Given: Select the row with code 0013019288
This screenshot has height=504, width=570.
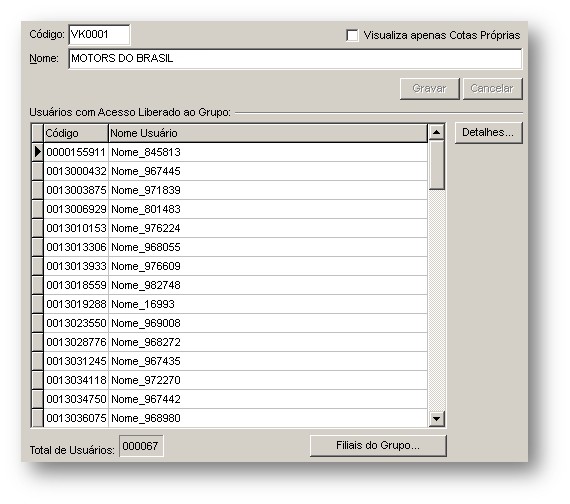Looking at the screenshot, I should click(x=235, y=304).
